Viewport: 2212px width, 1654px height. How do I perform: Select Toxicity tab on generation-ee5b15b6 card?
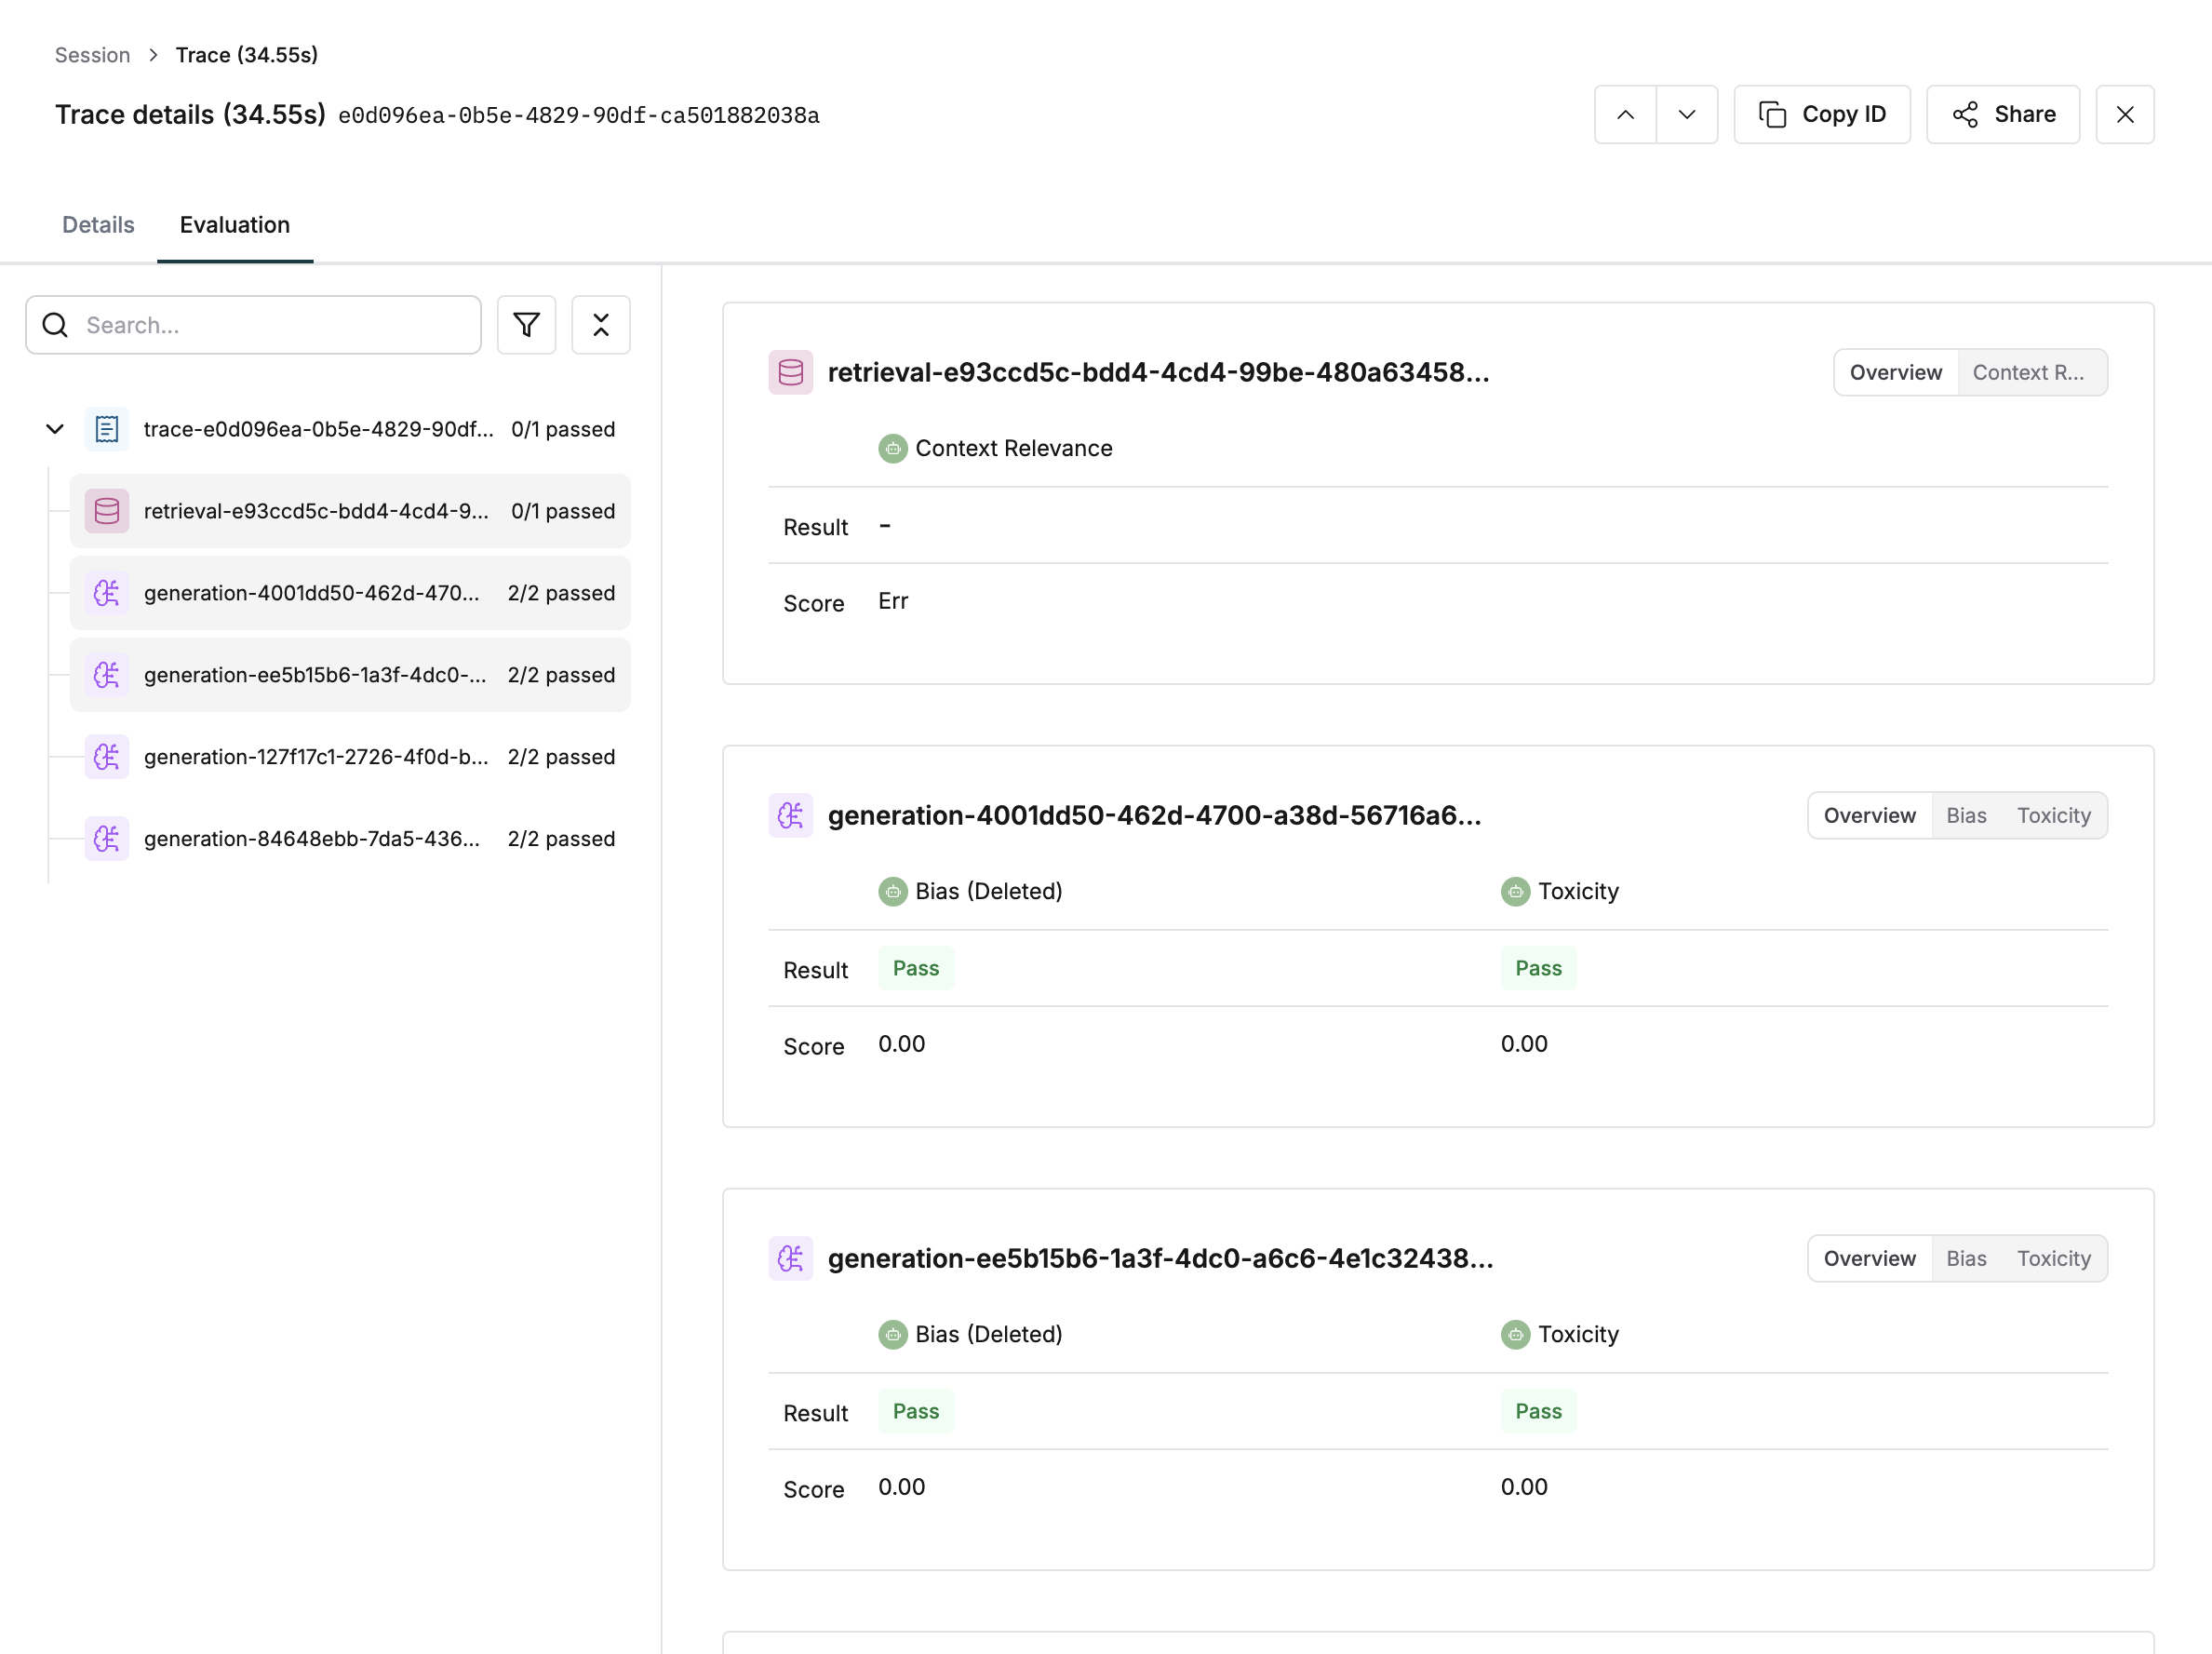(x=2054, y=1259)
